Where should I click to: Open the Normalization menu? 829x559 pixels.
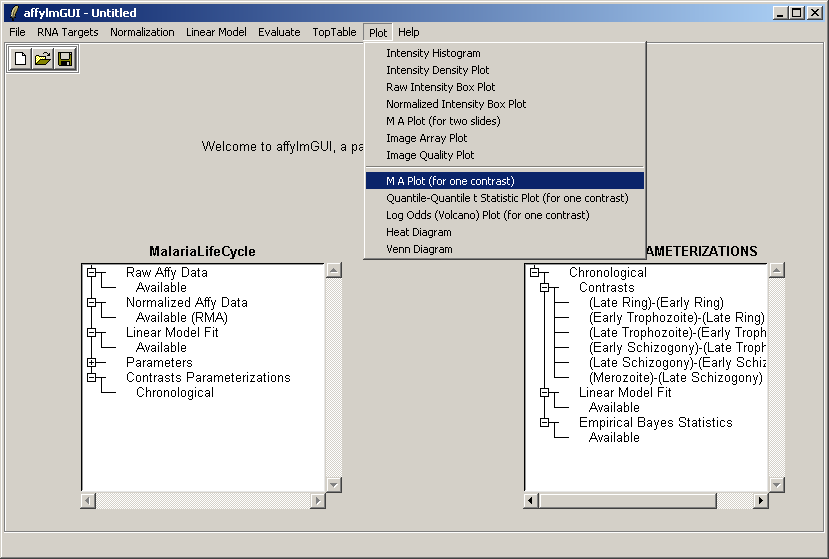[142, 32]
